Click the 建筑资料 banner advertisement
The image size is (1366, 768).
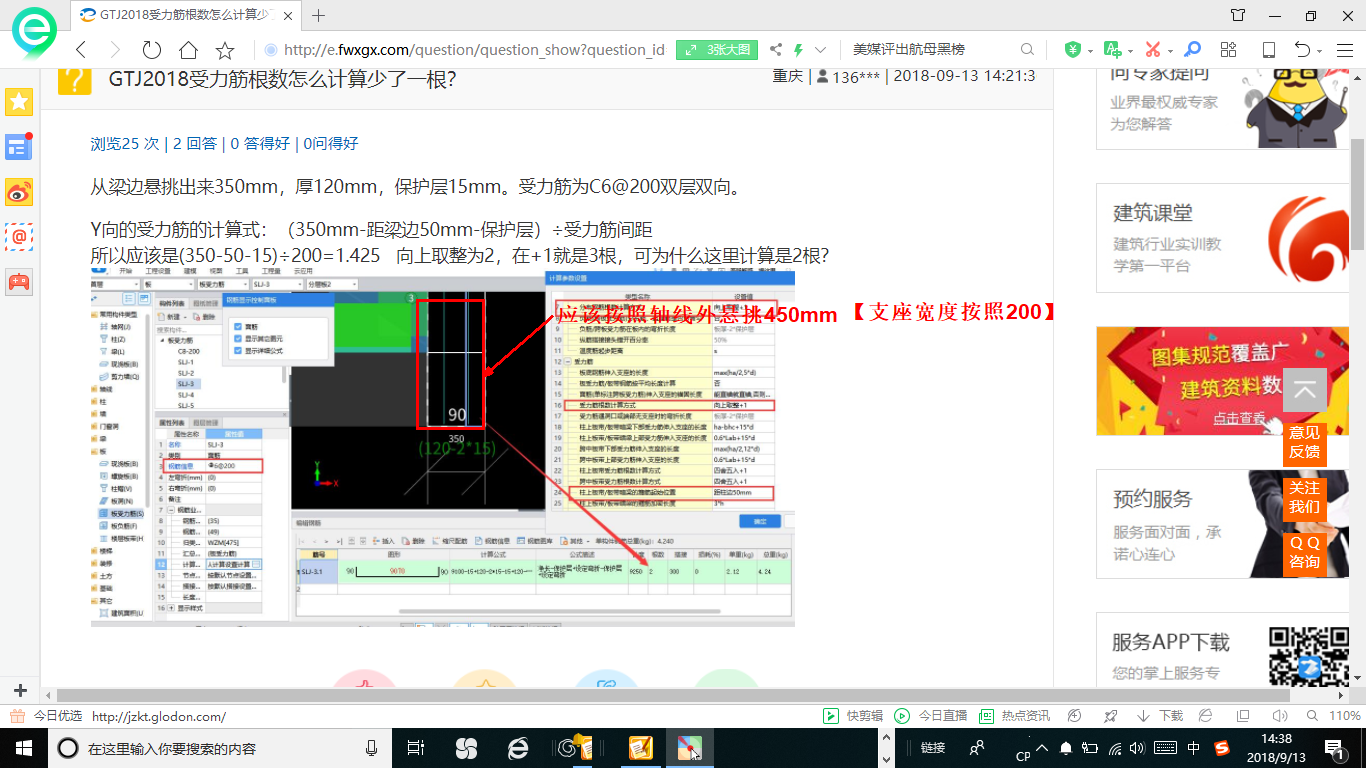(1224, 380)
